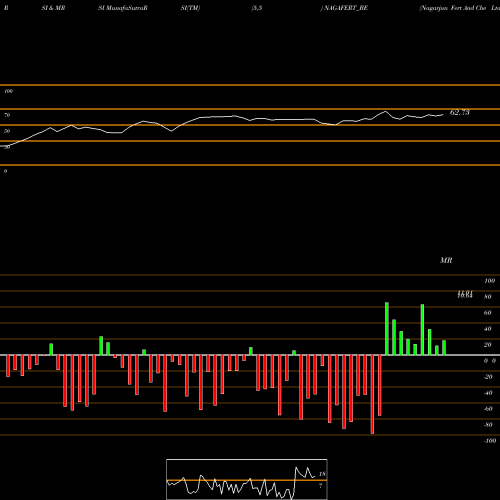
Task: Click the tallest green MR bar
Action: [387, 329]
